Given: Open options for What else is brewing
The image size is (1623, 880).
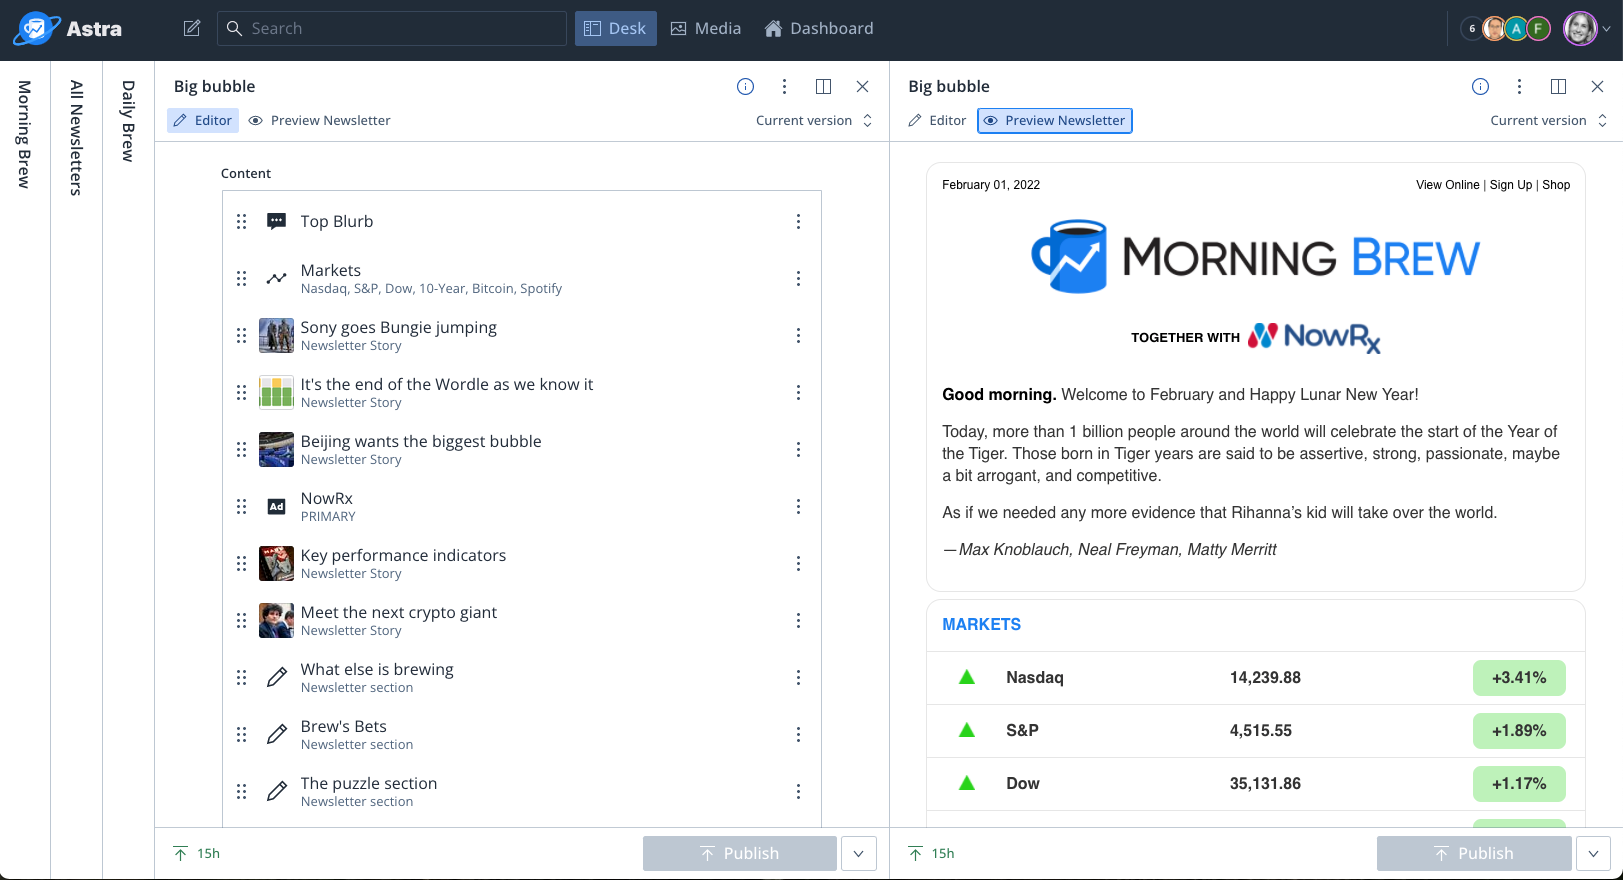Looking at the screenshot, I should pos(798,677).
